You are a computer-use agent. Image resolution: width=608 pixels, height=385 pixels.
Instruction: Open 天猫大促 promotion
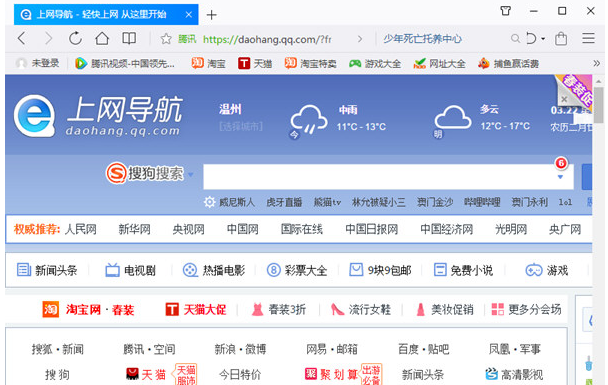(196, 309)
